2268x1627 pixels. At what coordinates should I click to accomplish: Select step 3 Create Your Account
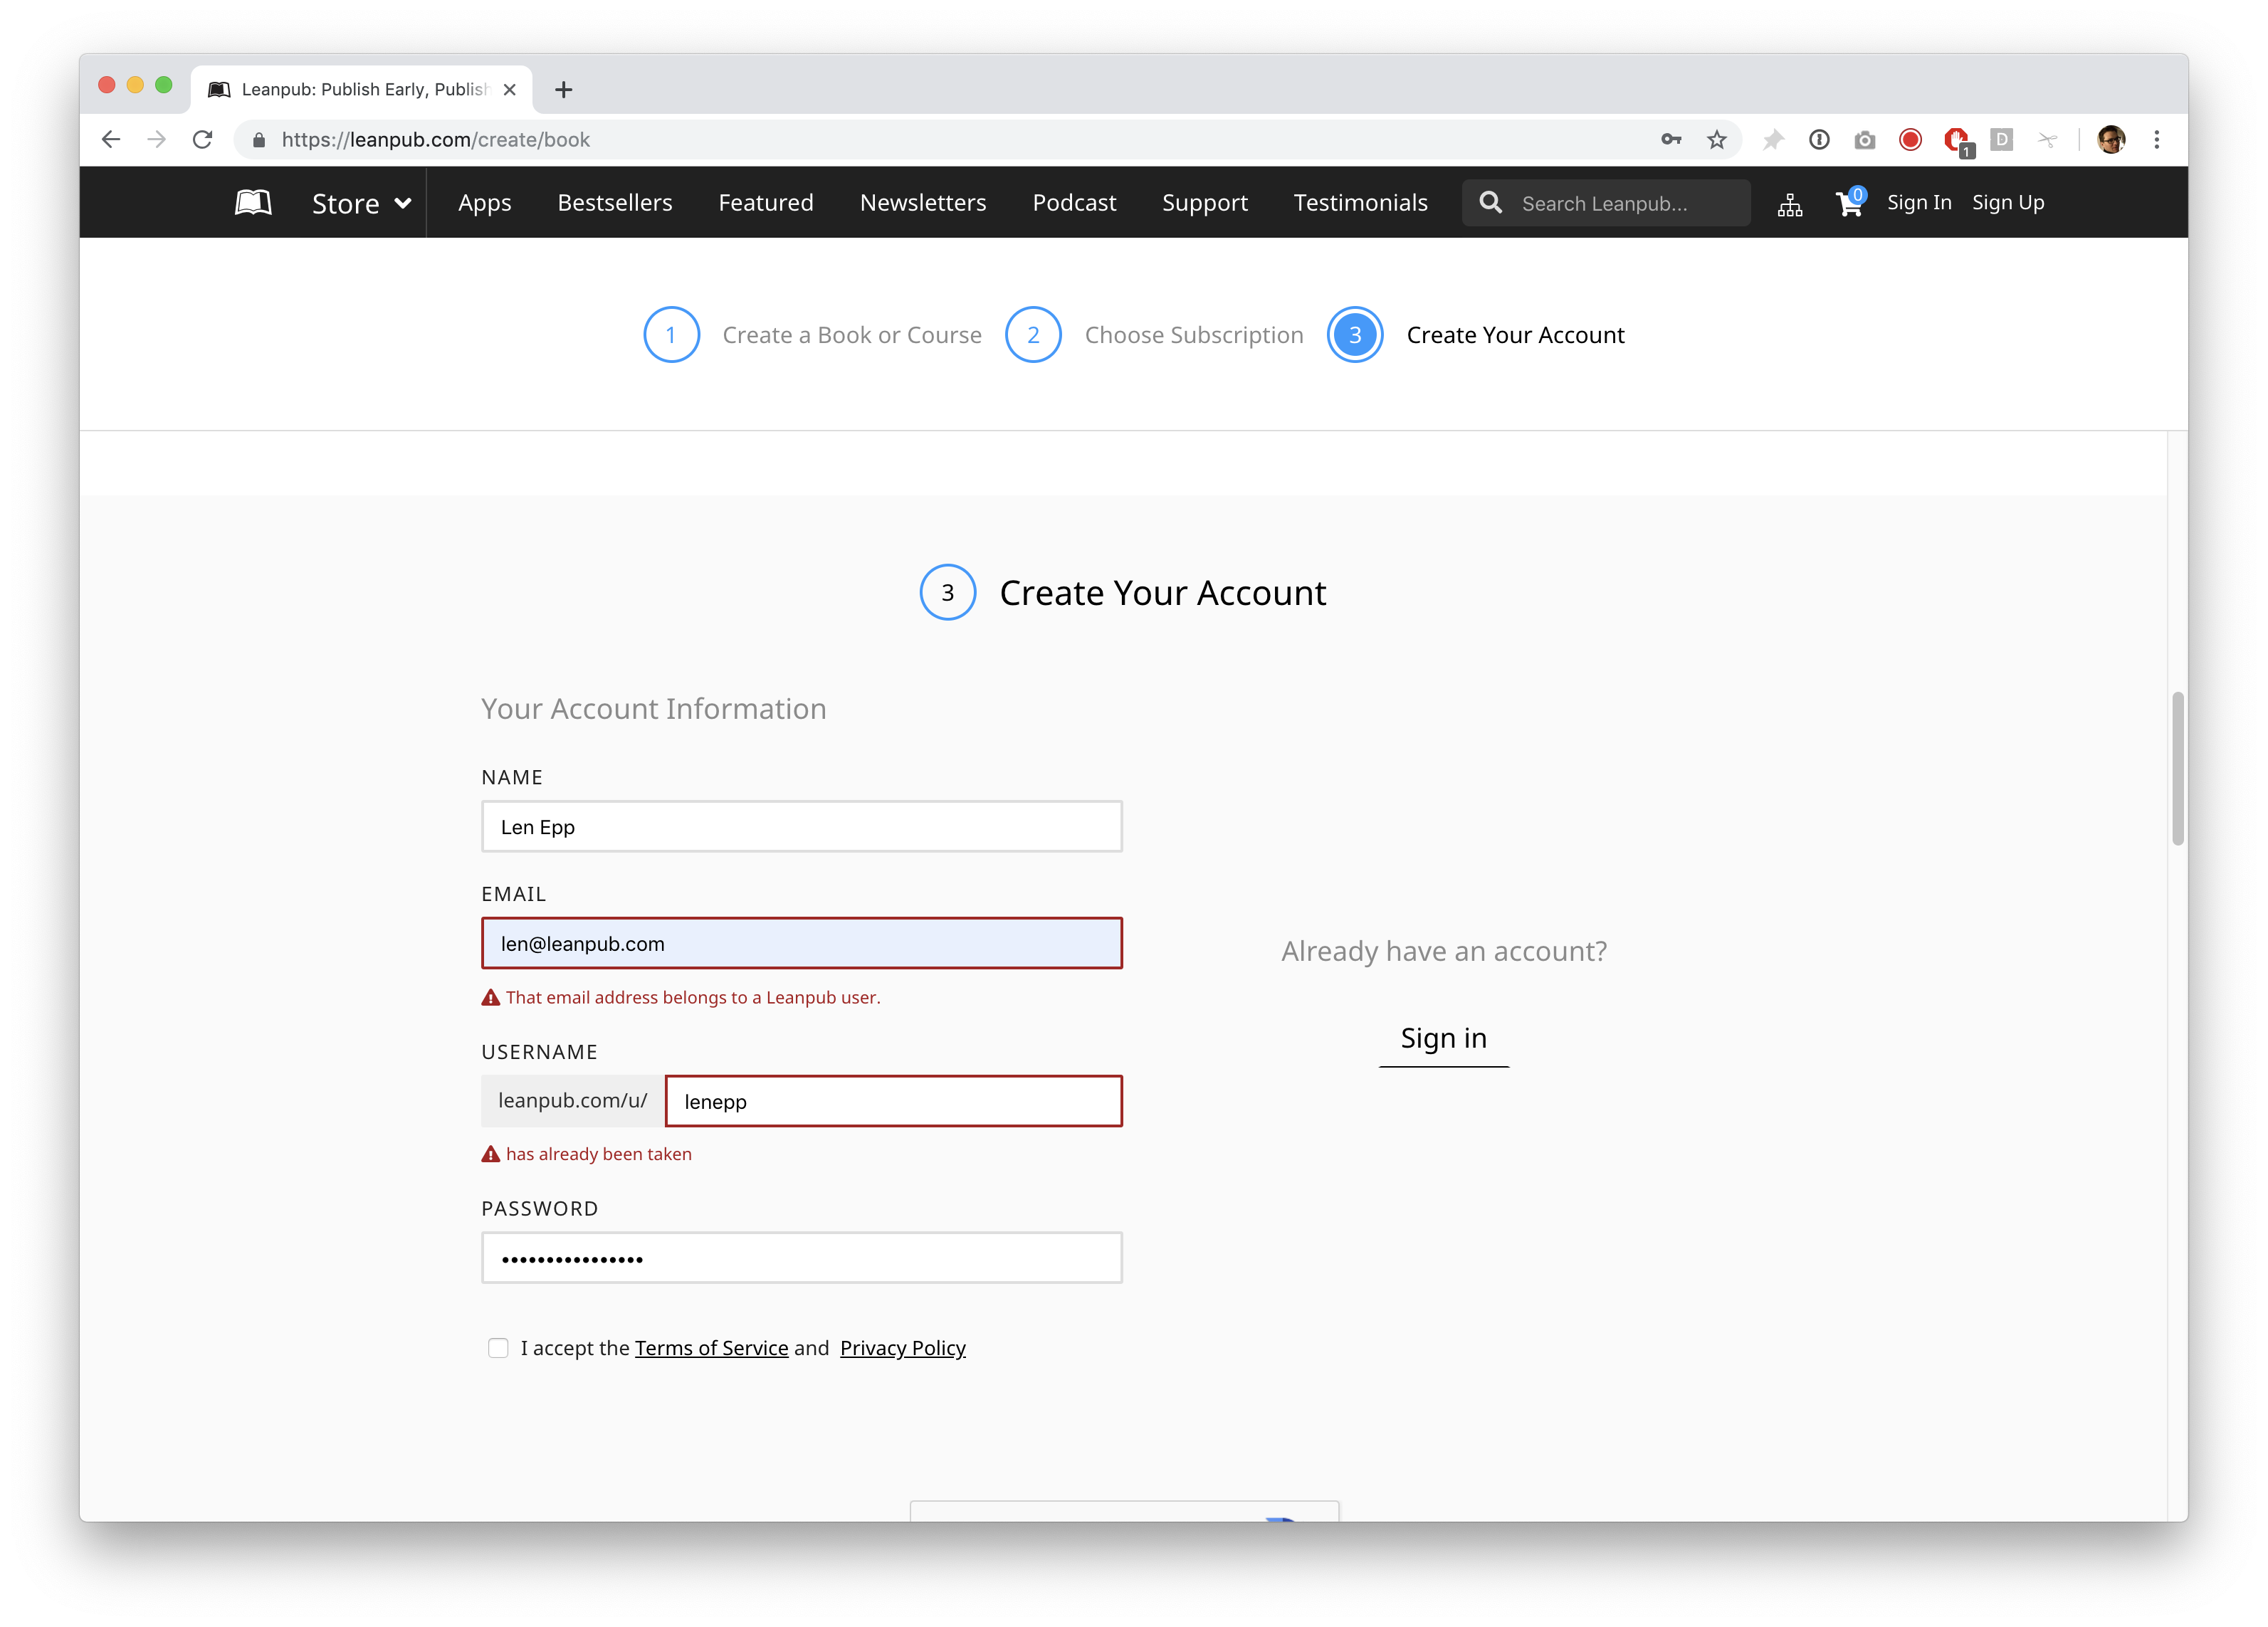tap(1475, 335)
